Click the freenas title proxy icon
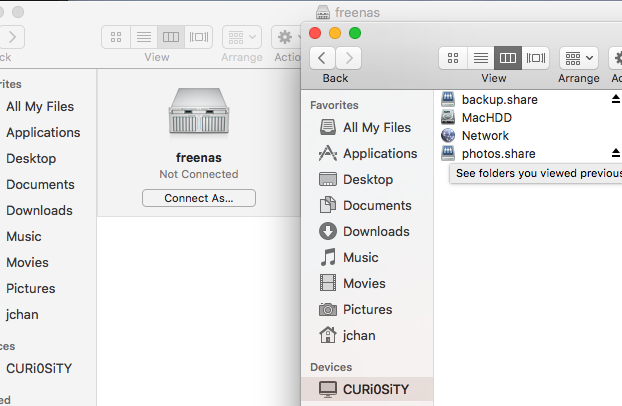The width and height of the screenshot is (622, 406). pyautogui.click(x=323, y=12)
